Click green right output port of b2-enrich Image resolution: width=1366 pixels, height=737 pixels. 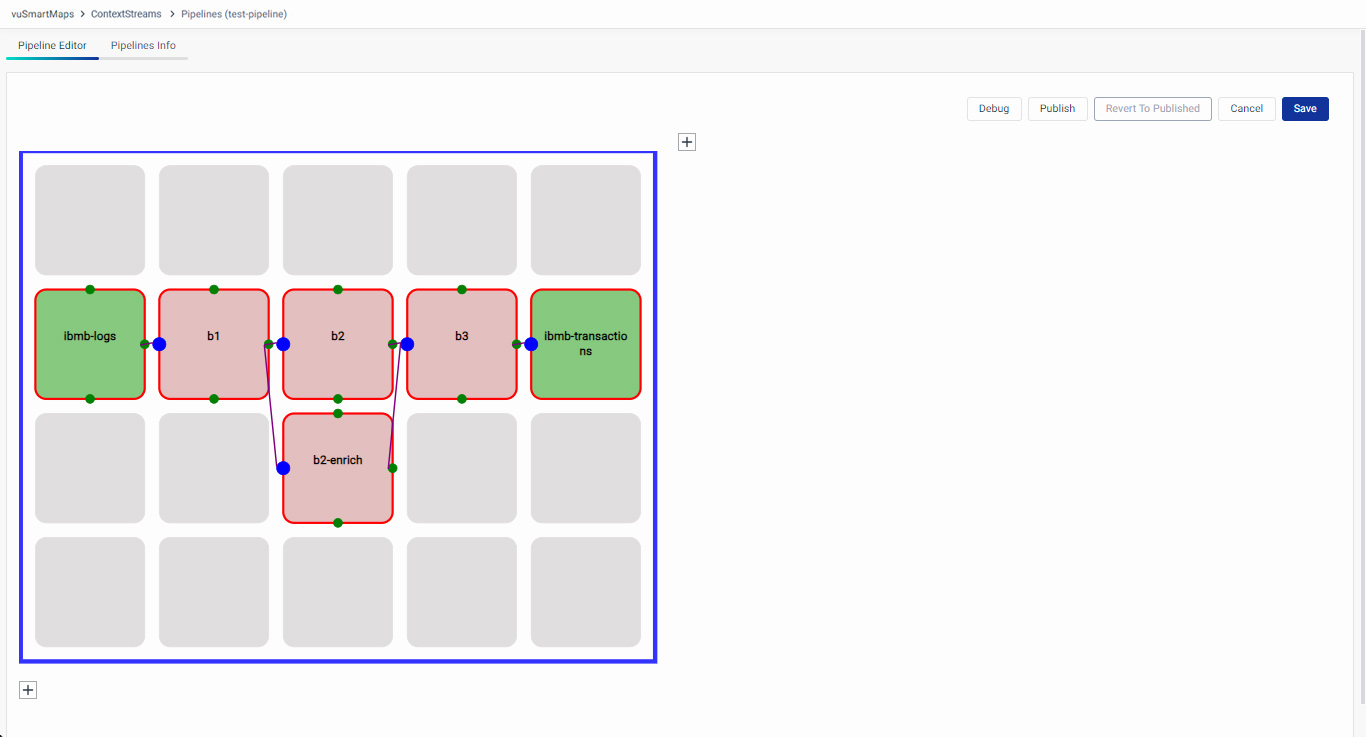pyautogui.click(x=393, y=468)
